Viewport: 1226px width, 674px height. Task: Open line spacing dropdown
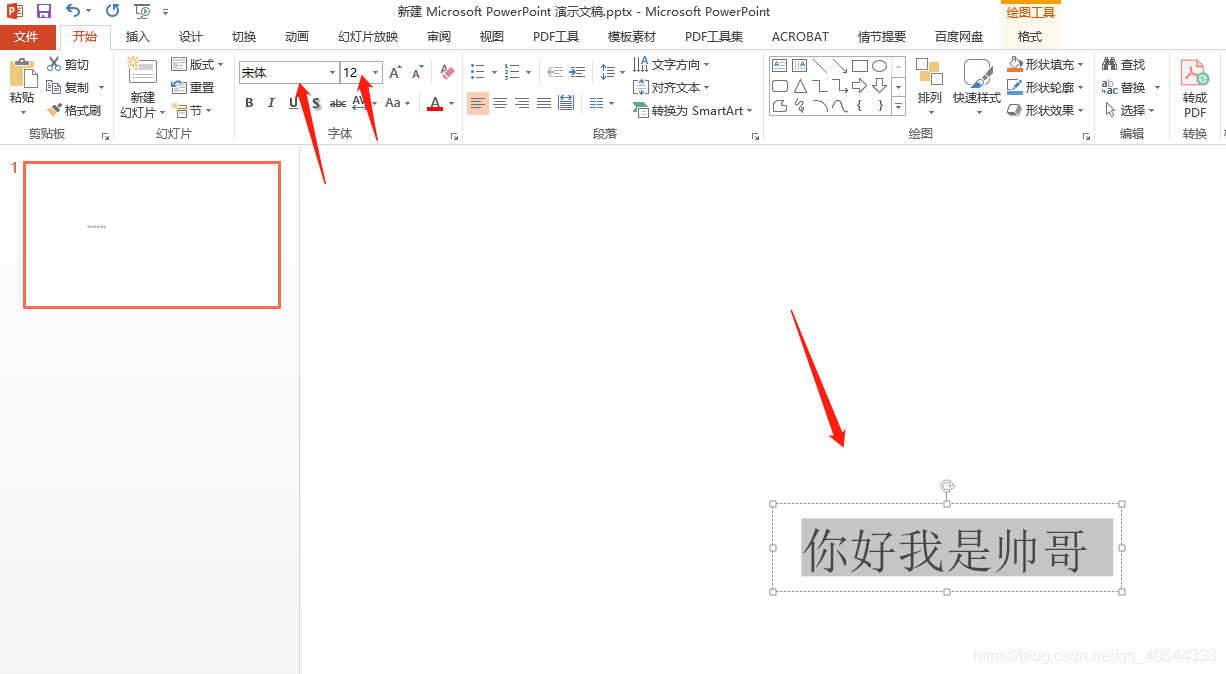612,72
